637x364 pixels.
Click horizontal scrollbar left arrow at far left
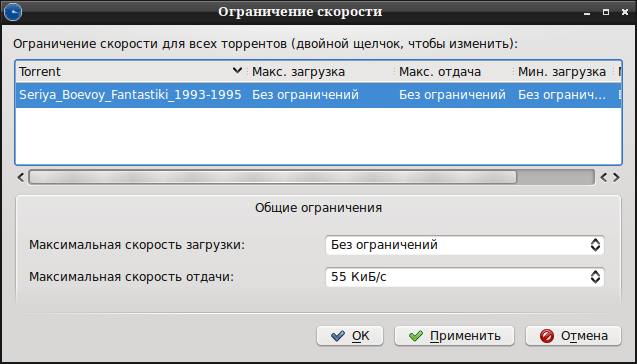click(x=21, y=178)
